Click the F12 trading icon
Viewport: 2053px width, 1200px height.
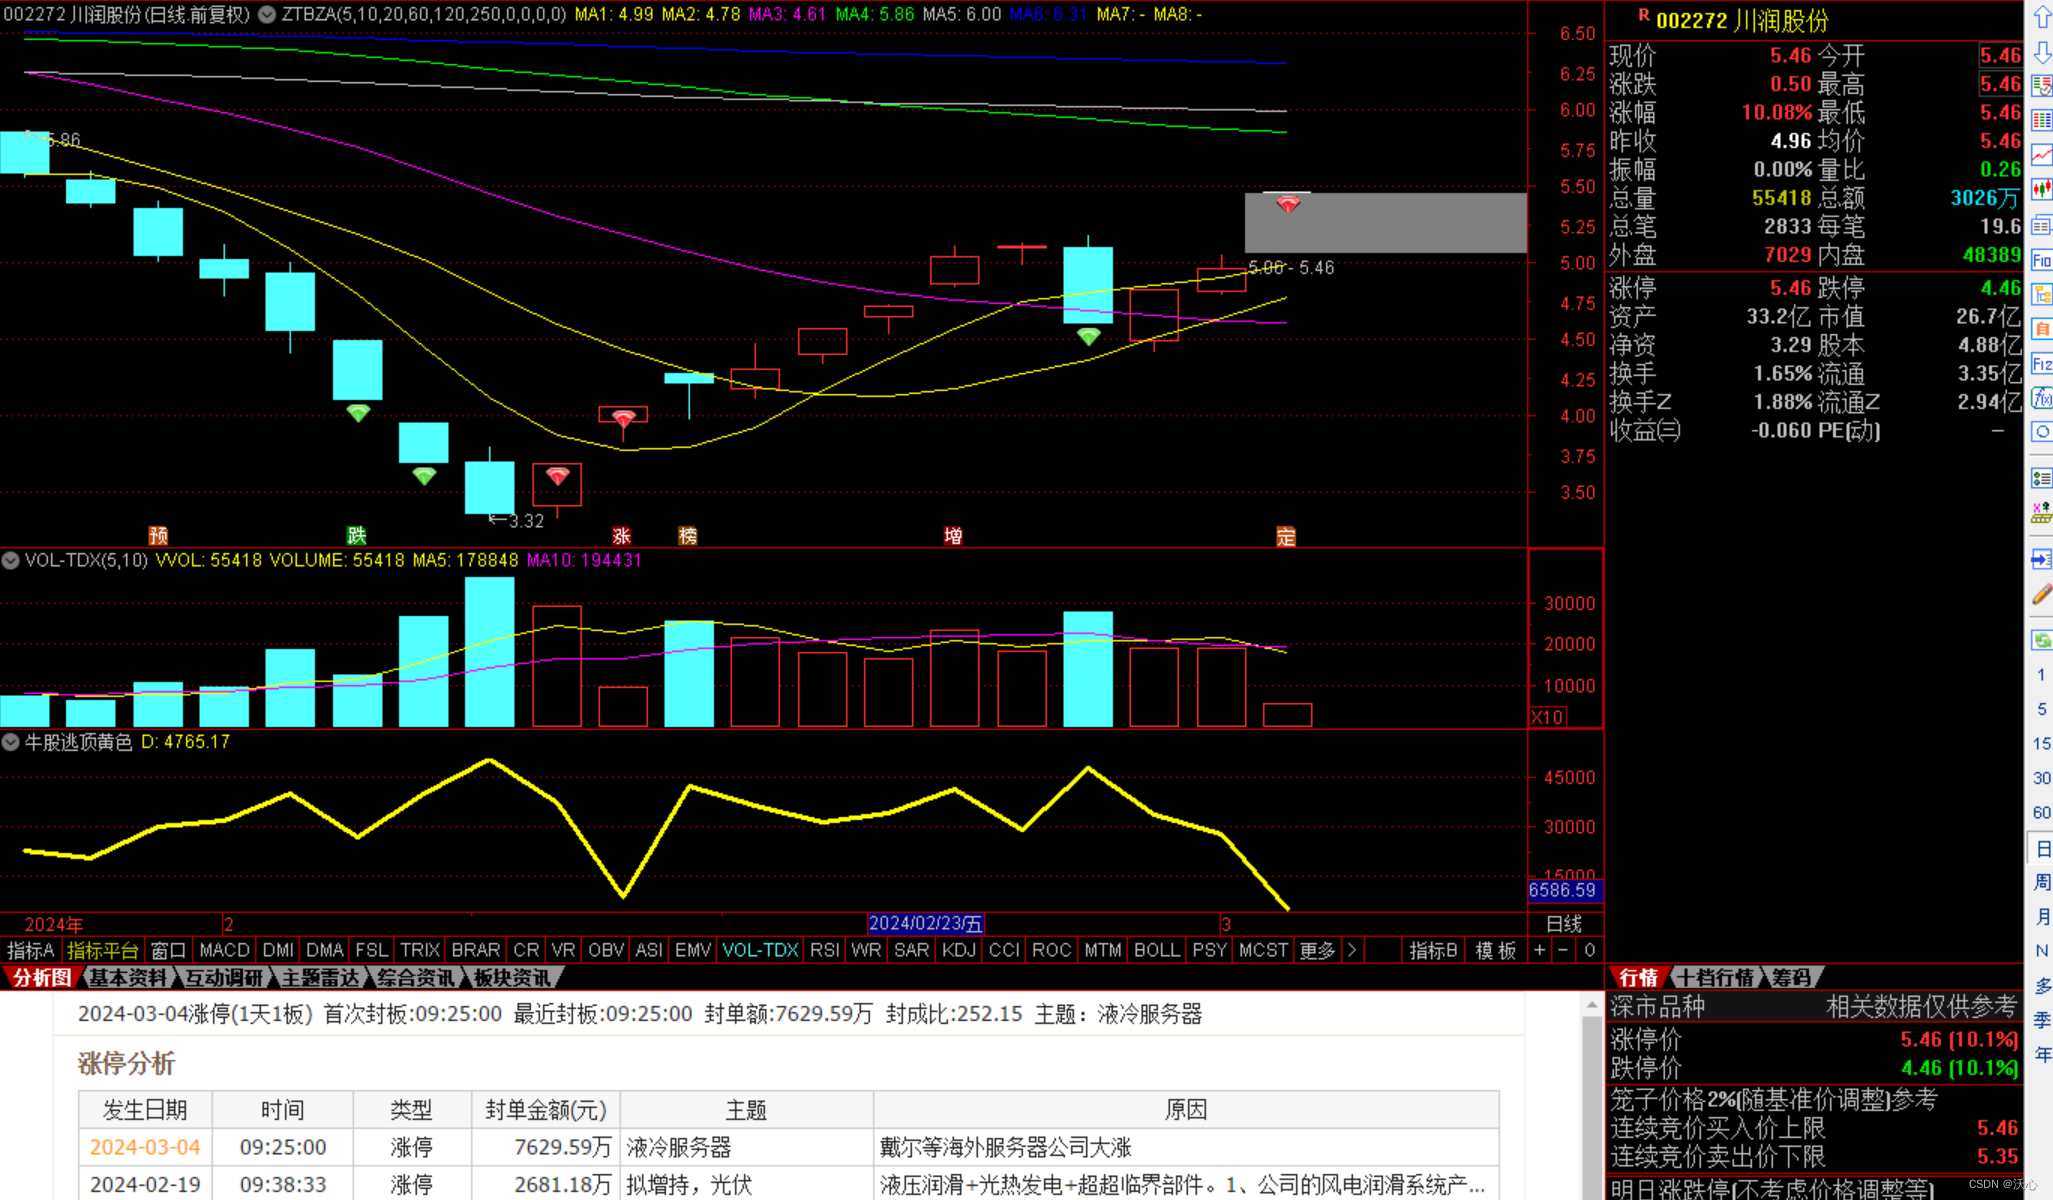pyautogui.click(x=2041, y=364)
